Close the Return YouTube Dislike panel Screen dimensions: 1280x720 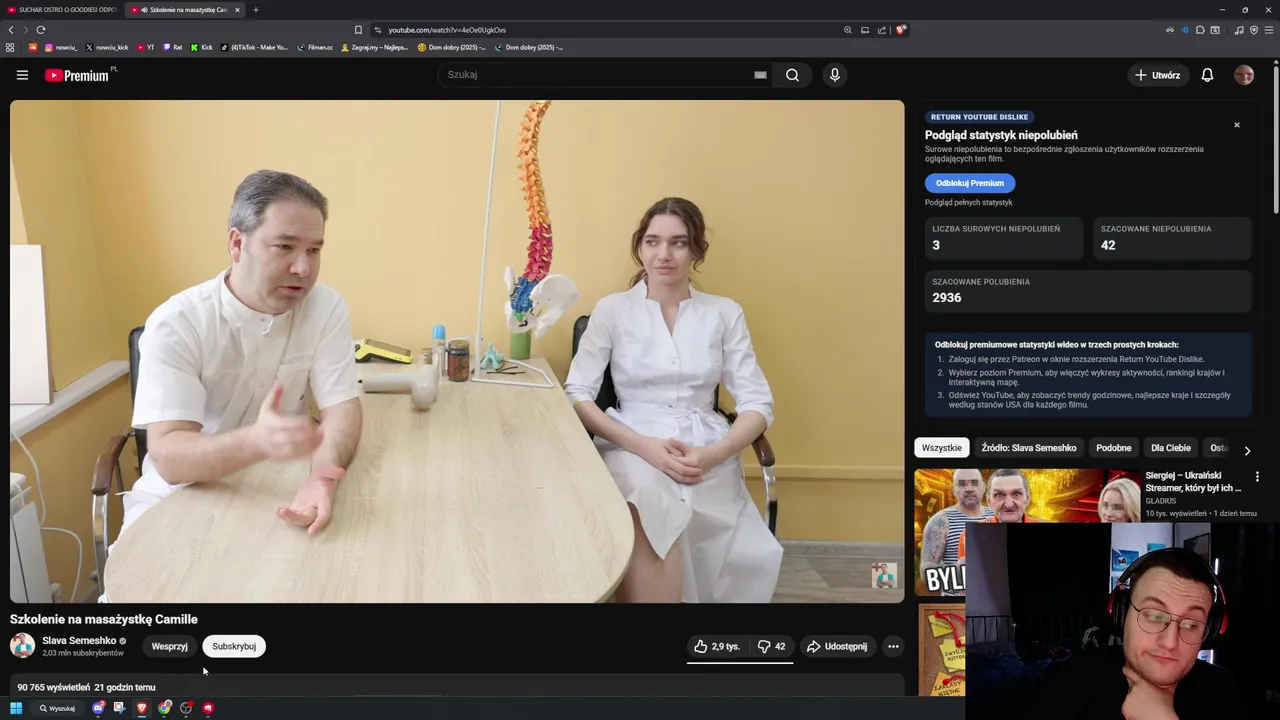point(1237,125)
